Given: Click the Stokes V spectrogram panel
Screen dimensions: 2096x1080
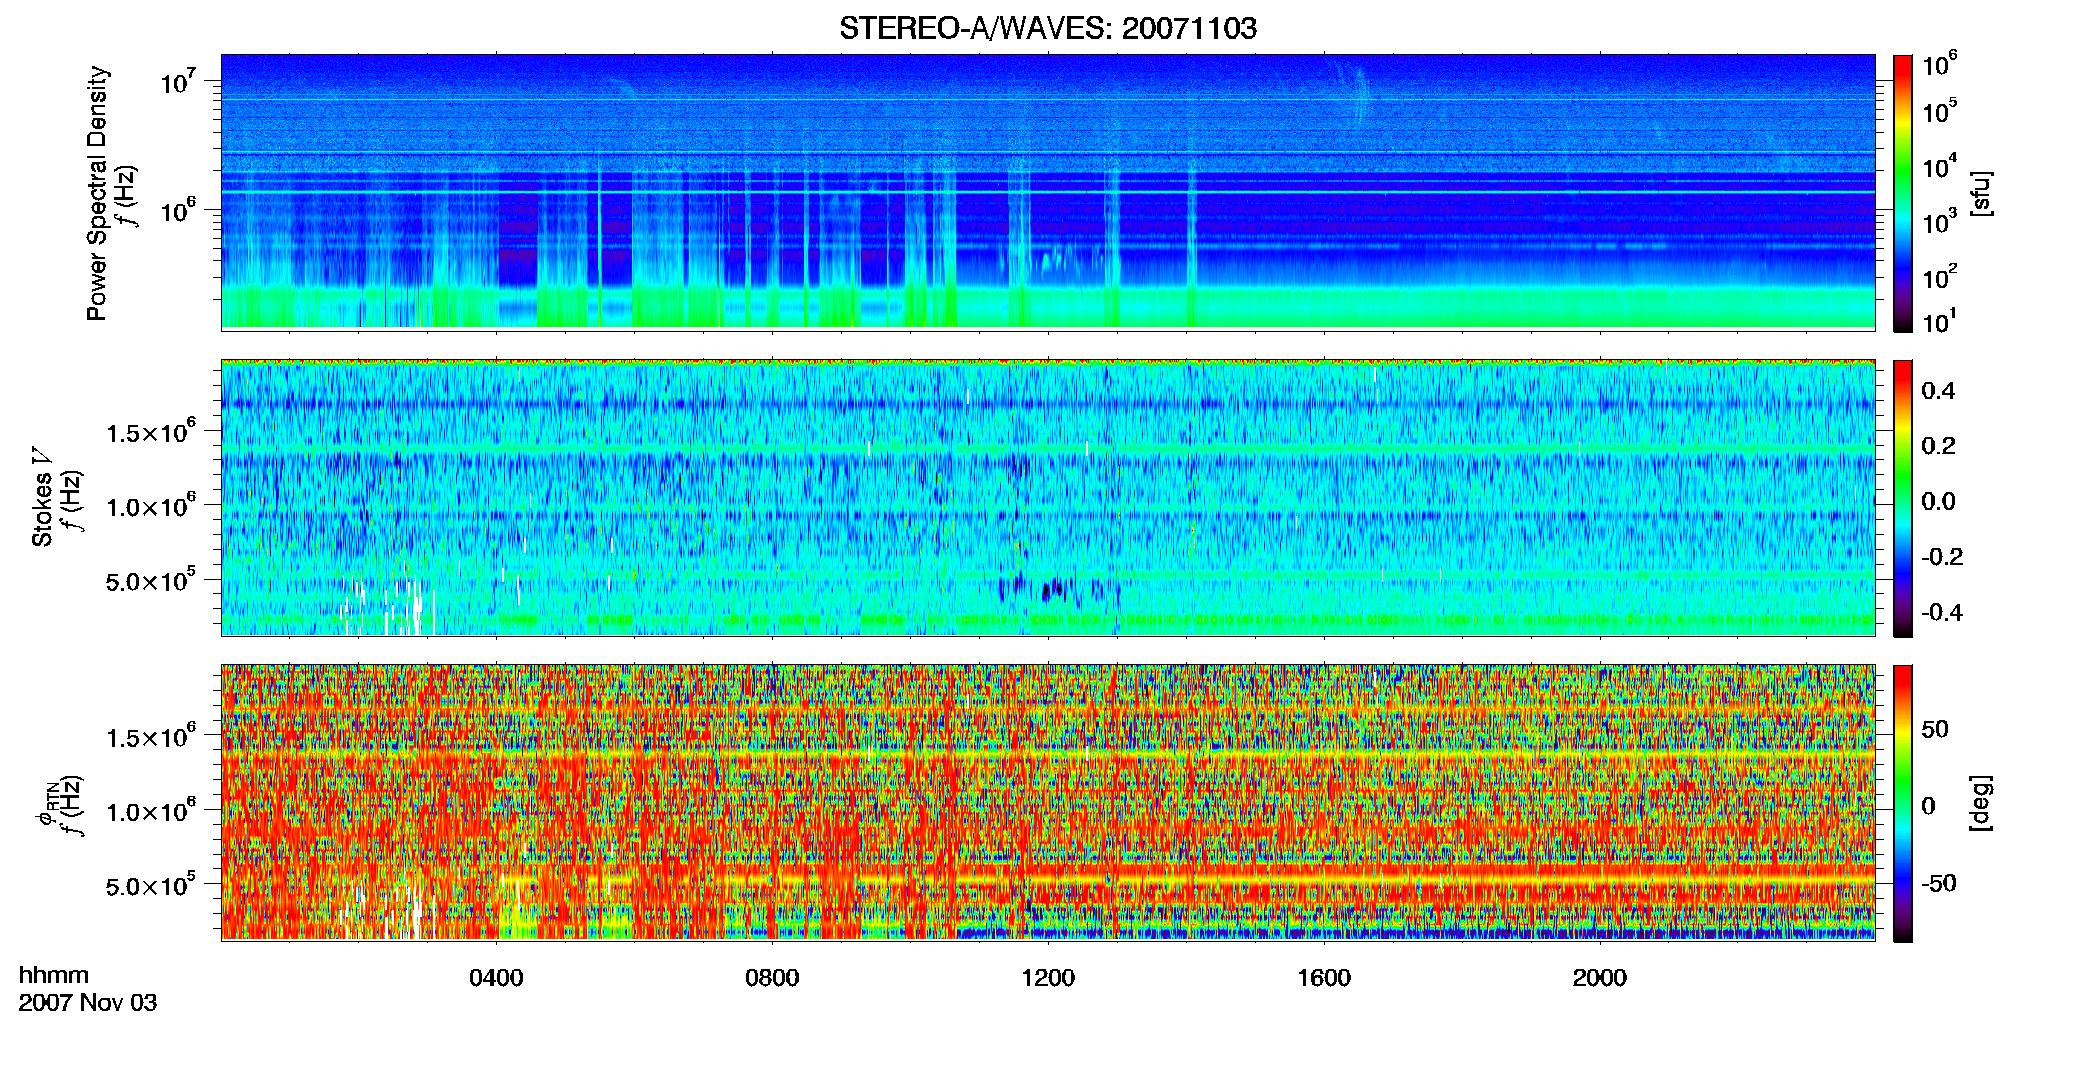Looking at the screenshot, I should tap(1048, 498).
